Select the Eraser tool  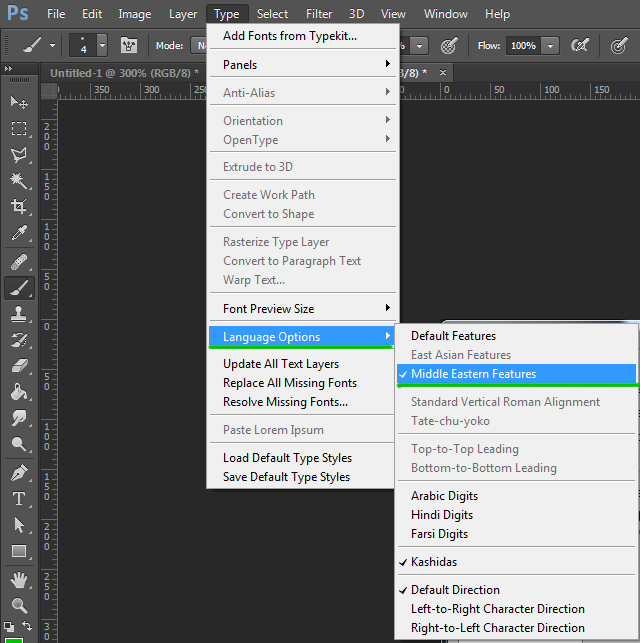[19, 366]
